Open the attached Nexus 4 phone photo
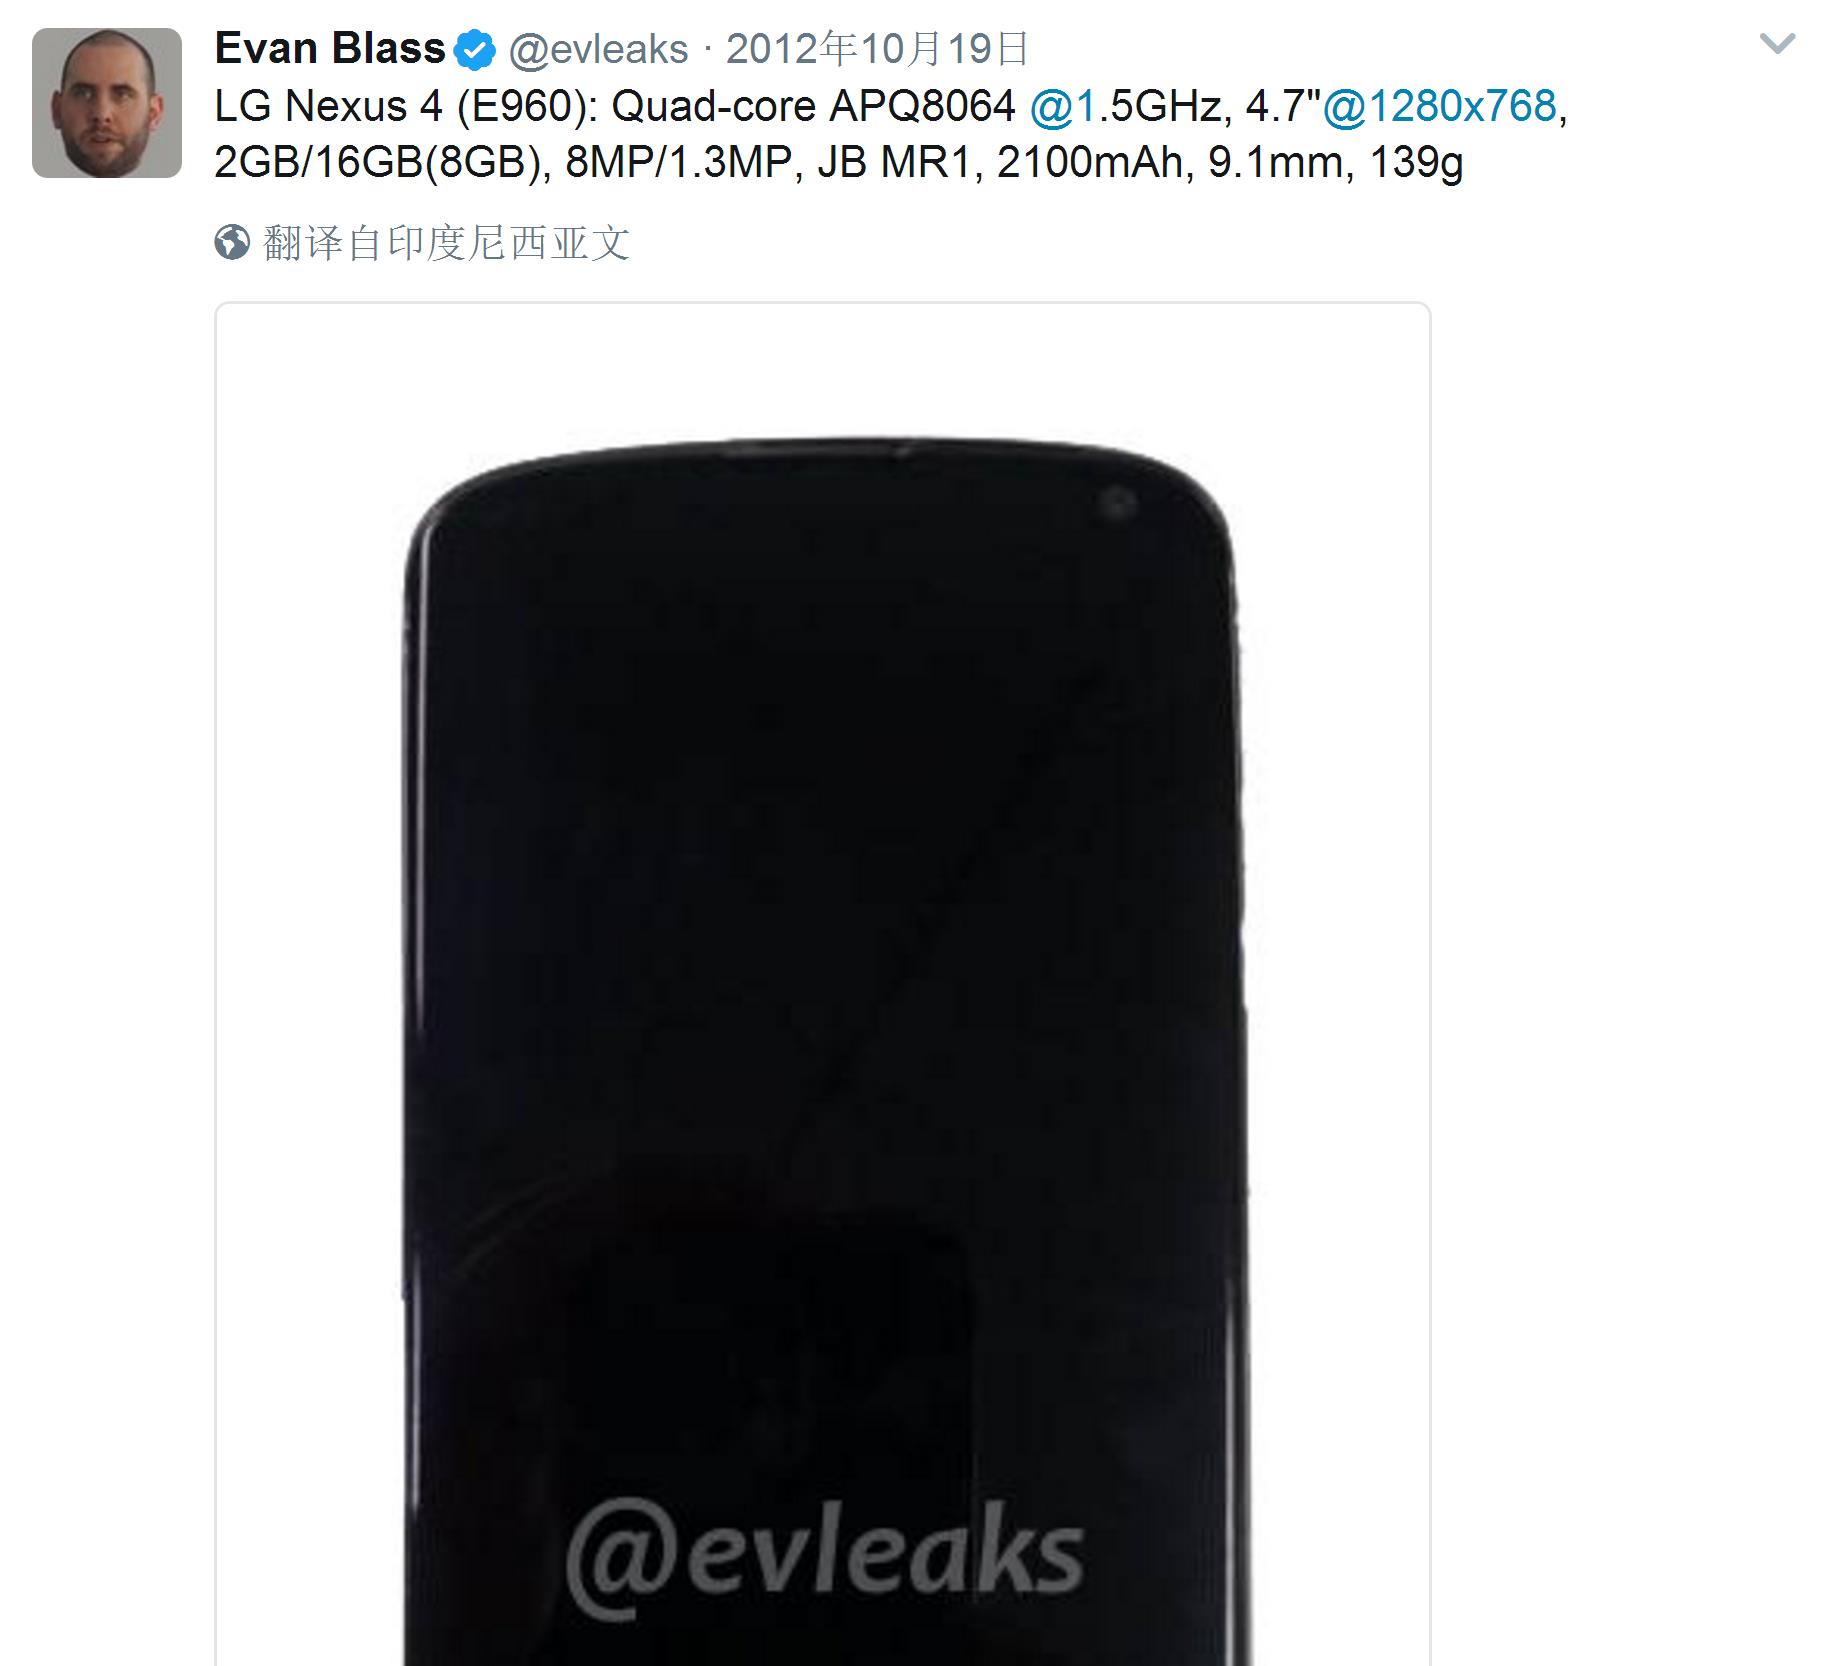The height and width of the screenshot is (1666, 1821). pyautogui.click(x=822, y=983)
